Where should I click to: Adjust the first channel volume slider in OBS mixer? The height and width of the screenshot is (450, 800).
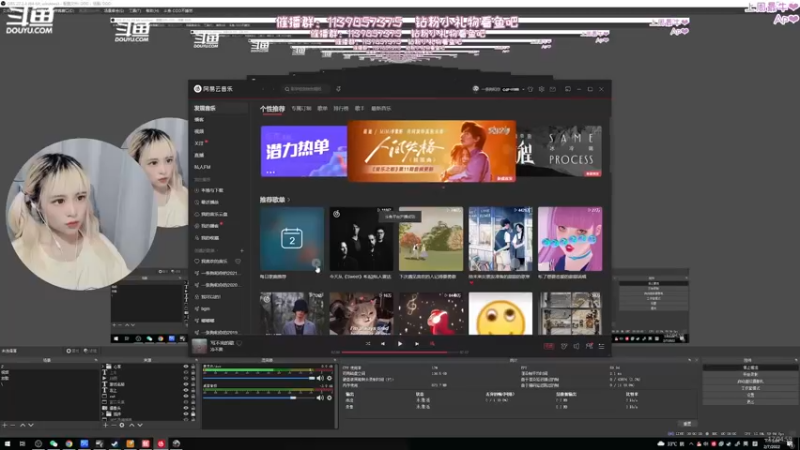[x=259, y=379]
